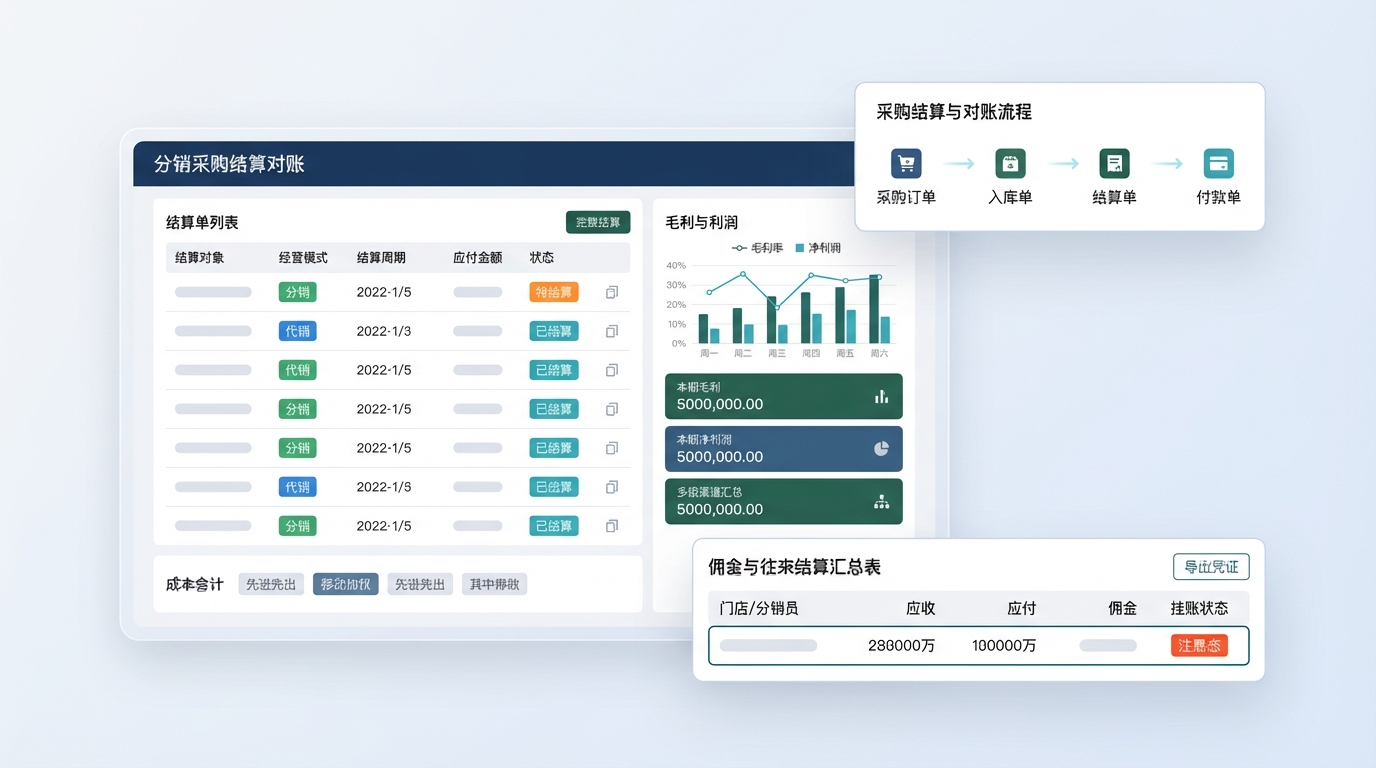Open the 结算单 step icon

click(1114, 163)
